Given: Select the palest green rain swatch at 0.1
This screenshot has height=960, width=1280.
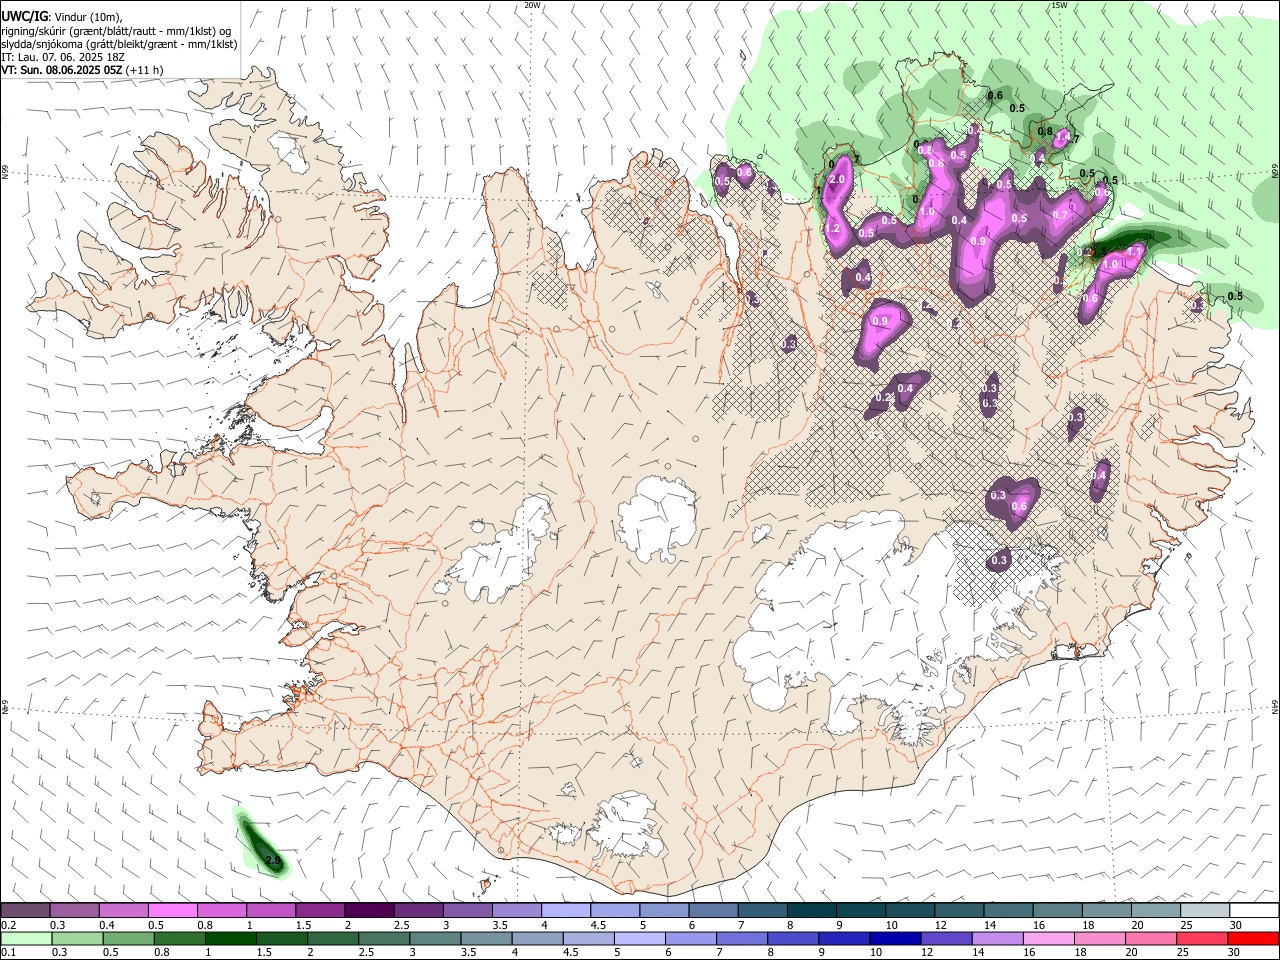Looking at the screenshot, I should click(26, 939).
